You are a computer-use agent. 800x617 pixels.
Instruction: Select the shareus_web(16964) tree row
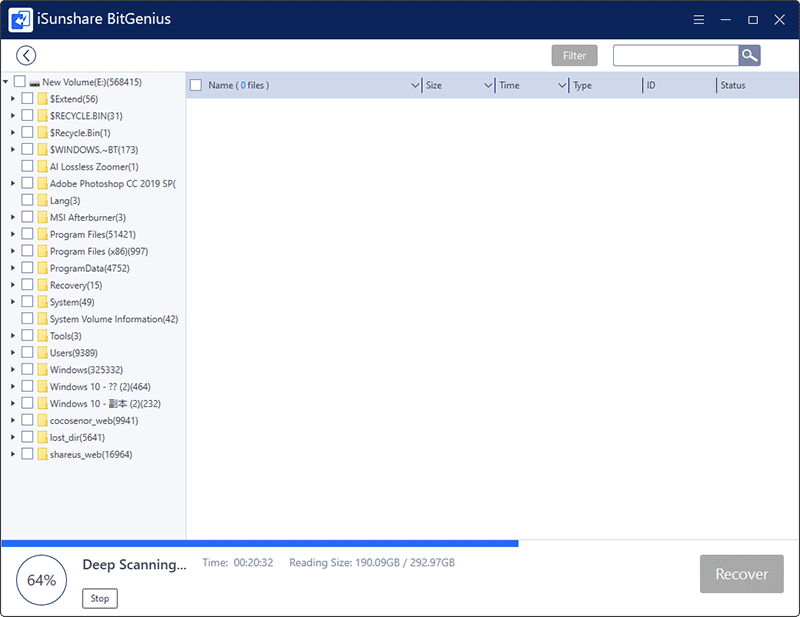coord(91,454)
